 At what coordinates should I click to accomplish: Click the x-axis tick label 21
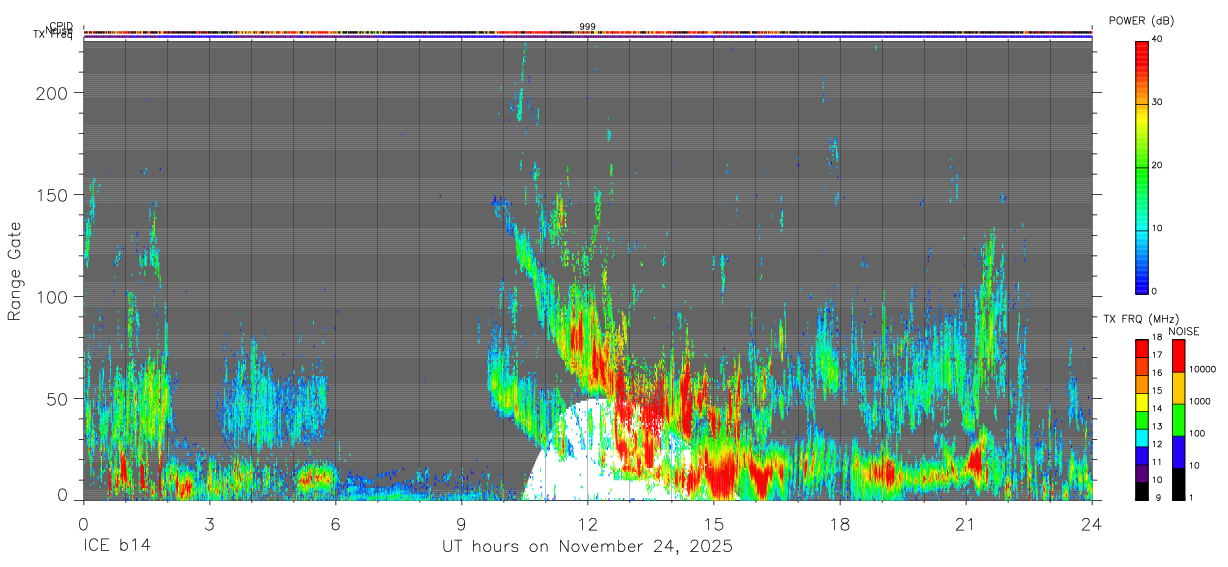[x=965, y=524]
